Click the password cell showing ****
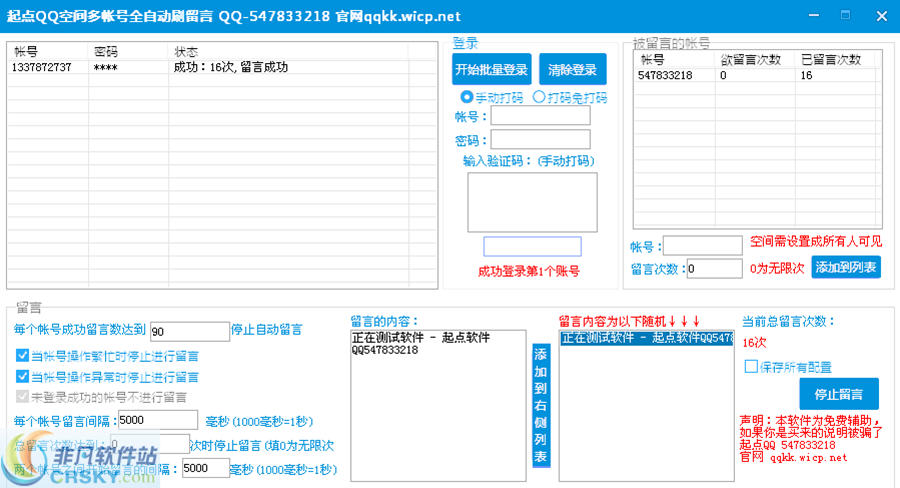900x488 pixels. (106, 68)
